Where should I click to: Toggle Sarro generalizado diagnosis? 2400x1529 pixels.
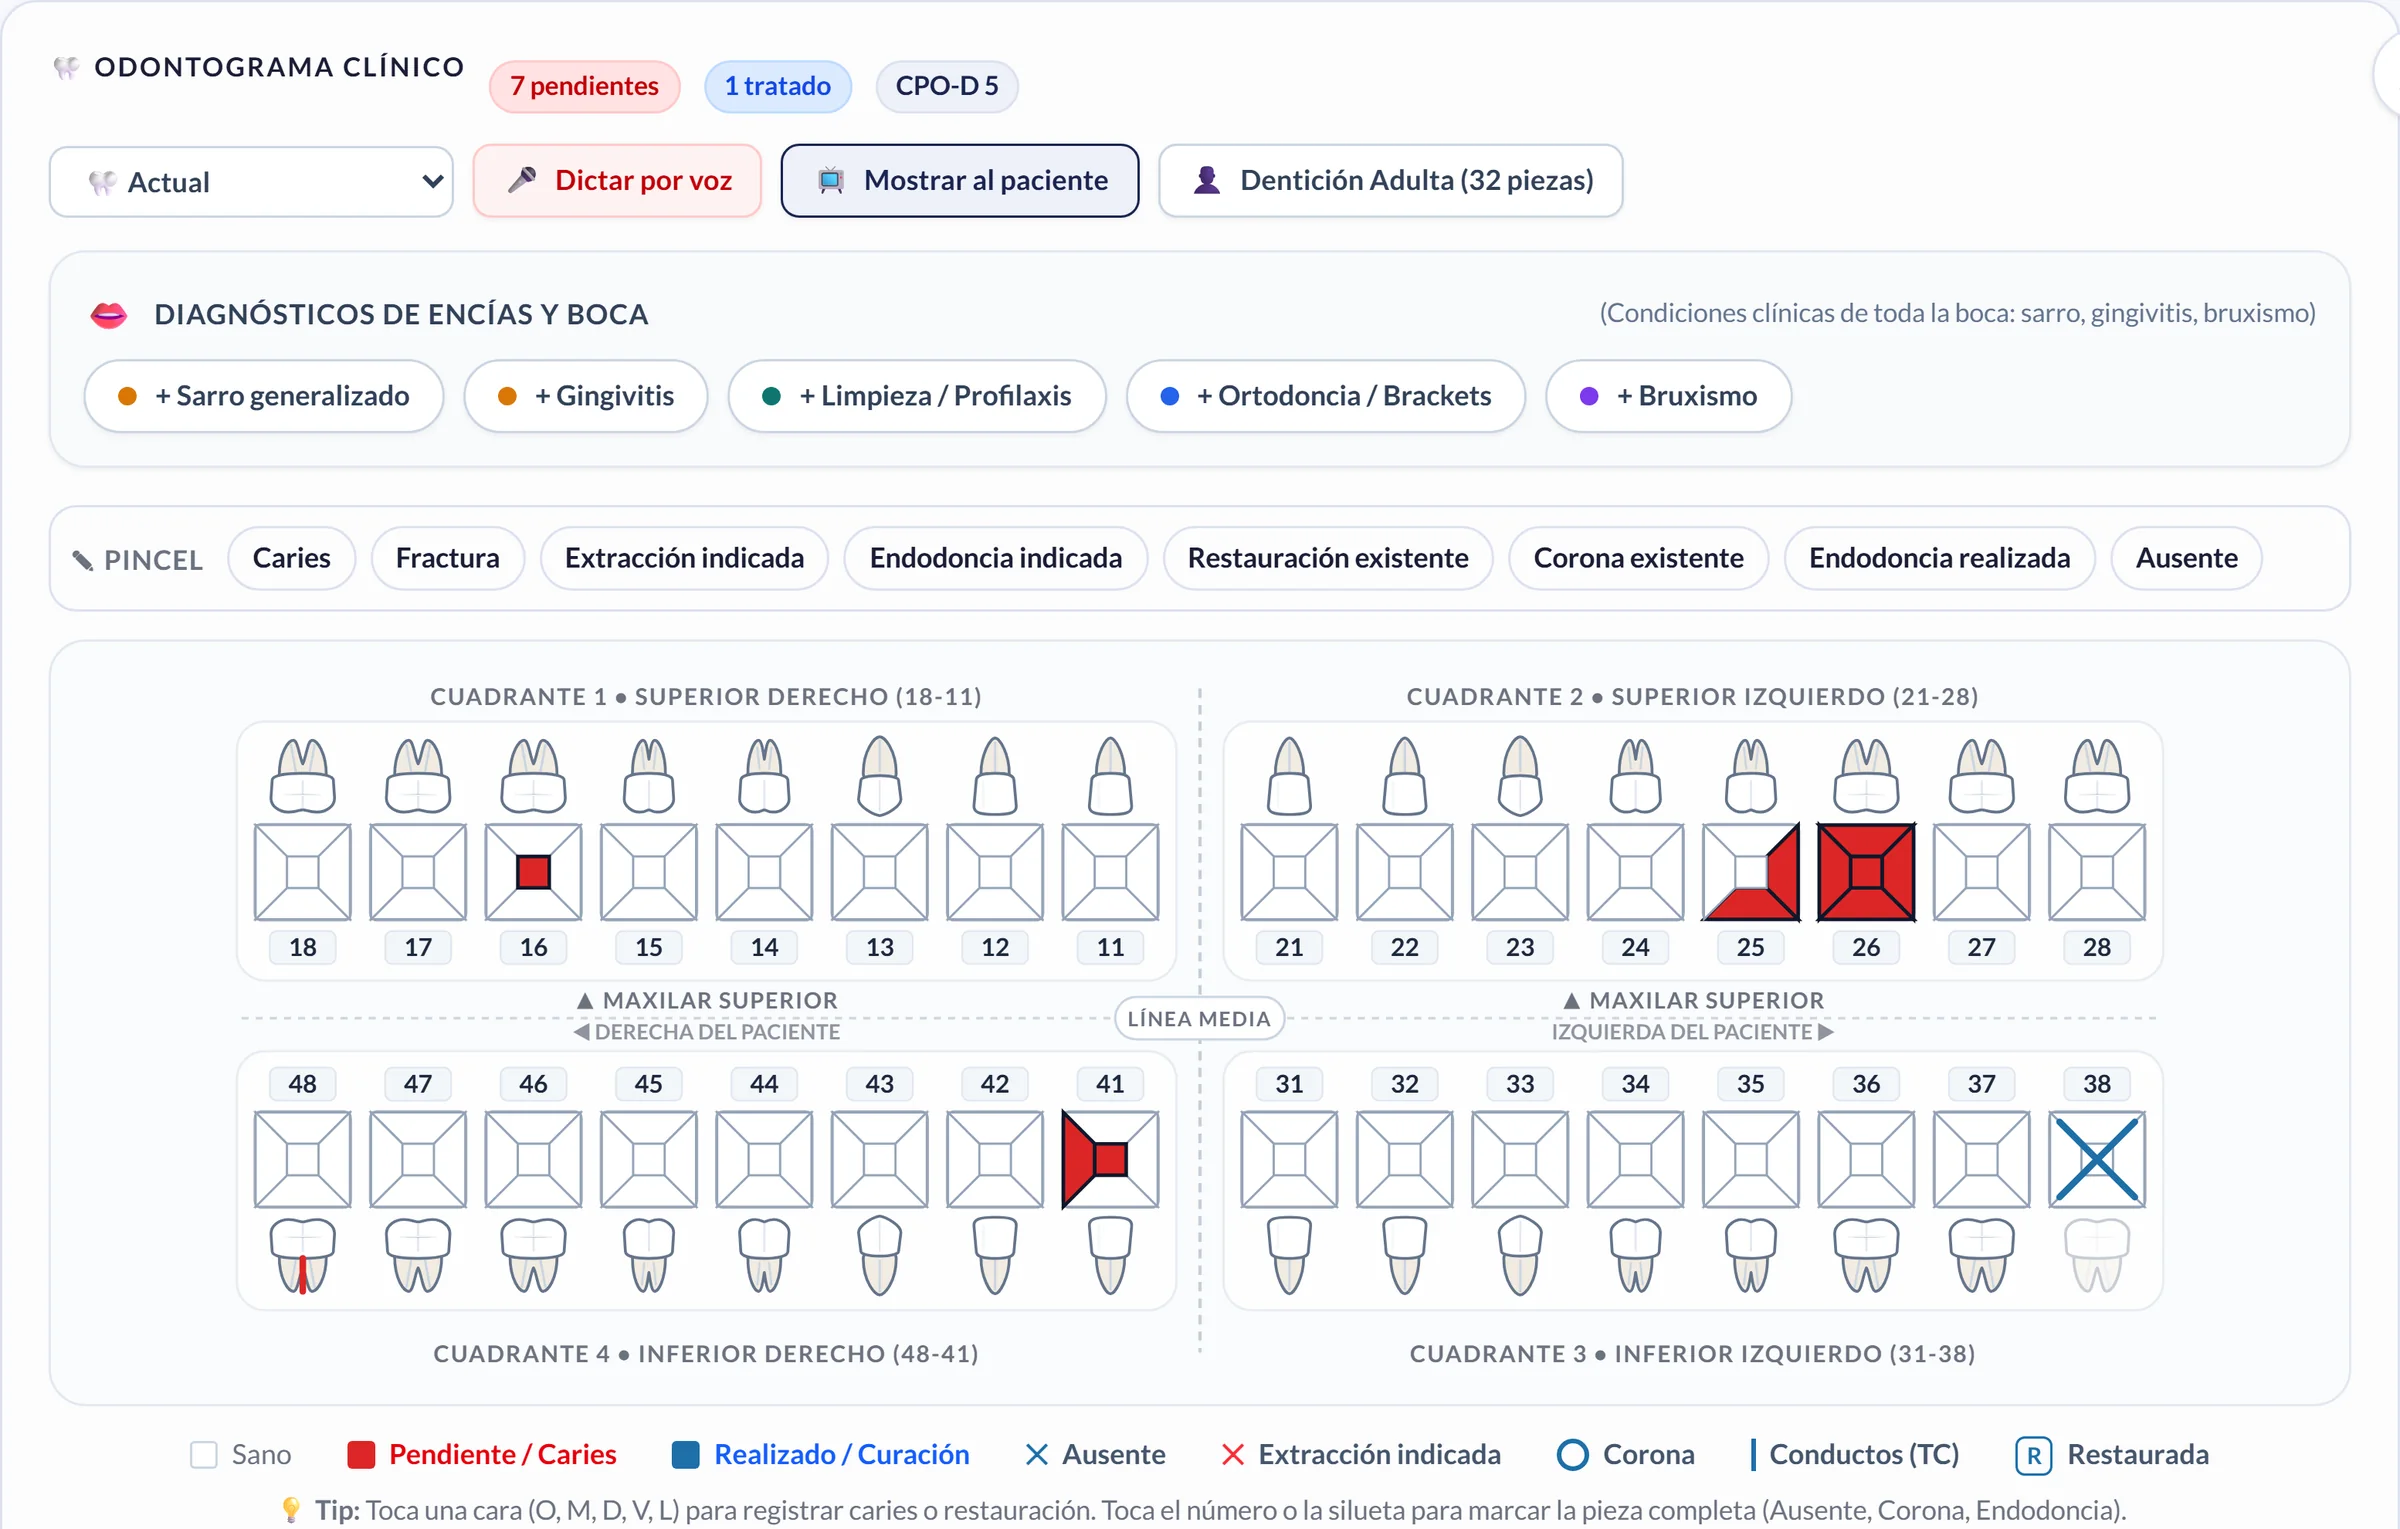point(264,396)
